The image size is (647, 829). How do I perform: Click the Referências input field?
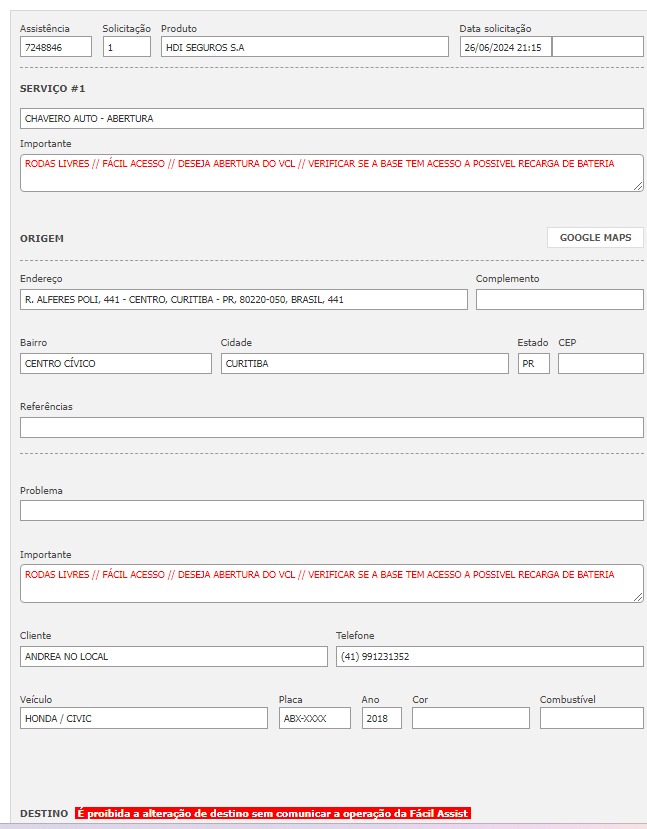(331, 427)
